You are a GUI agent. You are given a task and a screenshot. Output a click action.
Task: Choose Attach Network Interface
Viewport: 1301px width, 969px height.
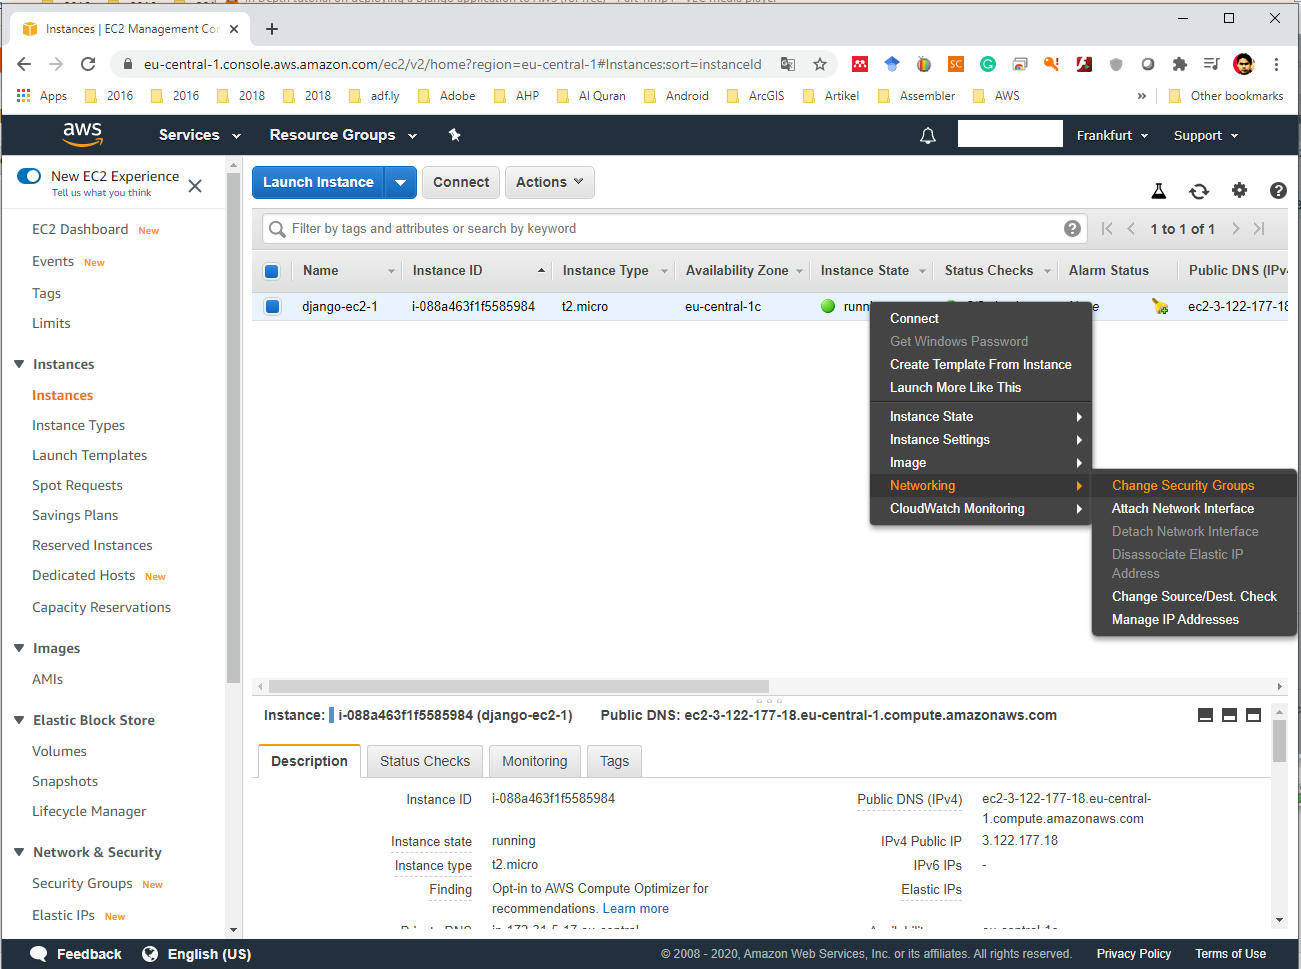(1183, 508)
